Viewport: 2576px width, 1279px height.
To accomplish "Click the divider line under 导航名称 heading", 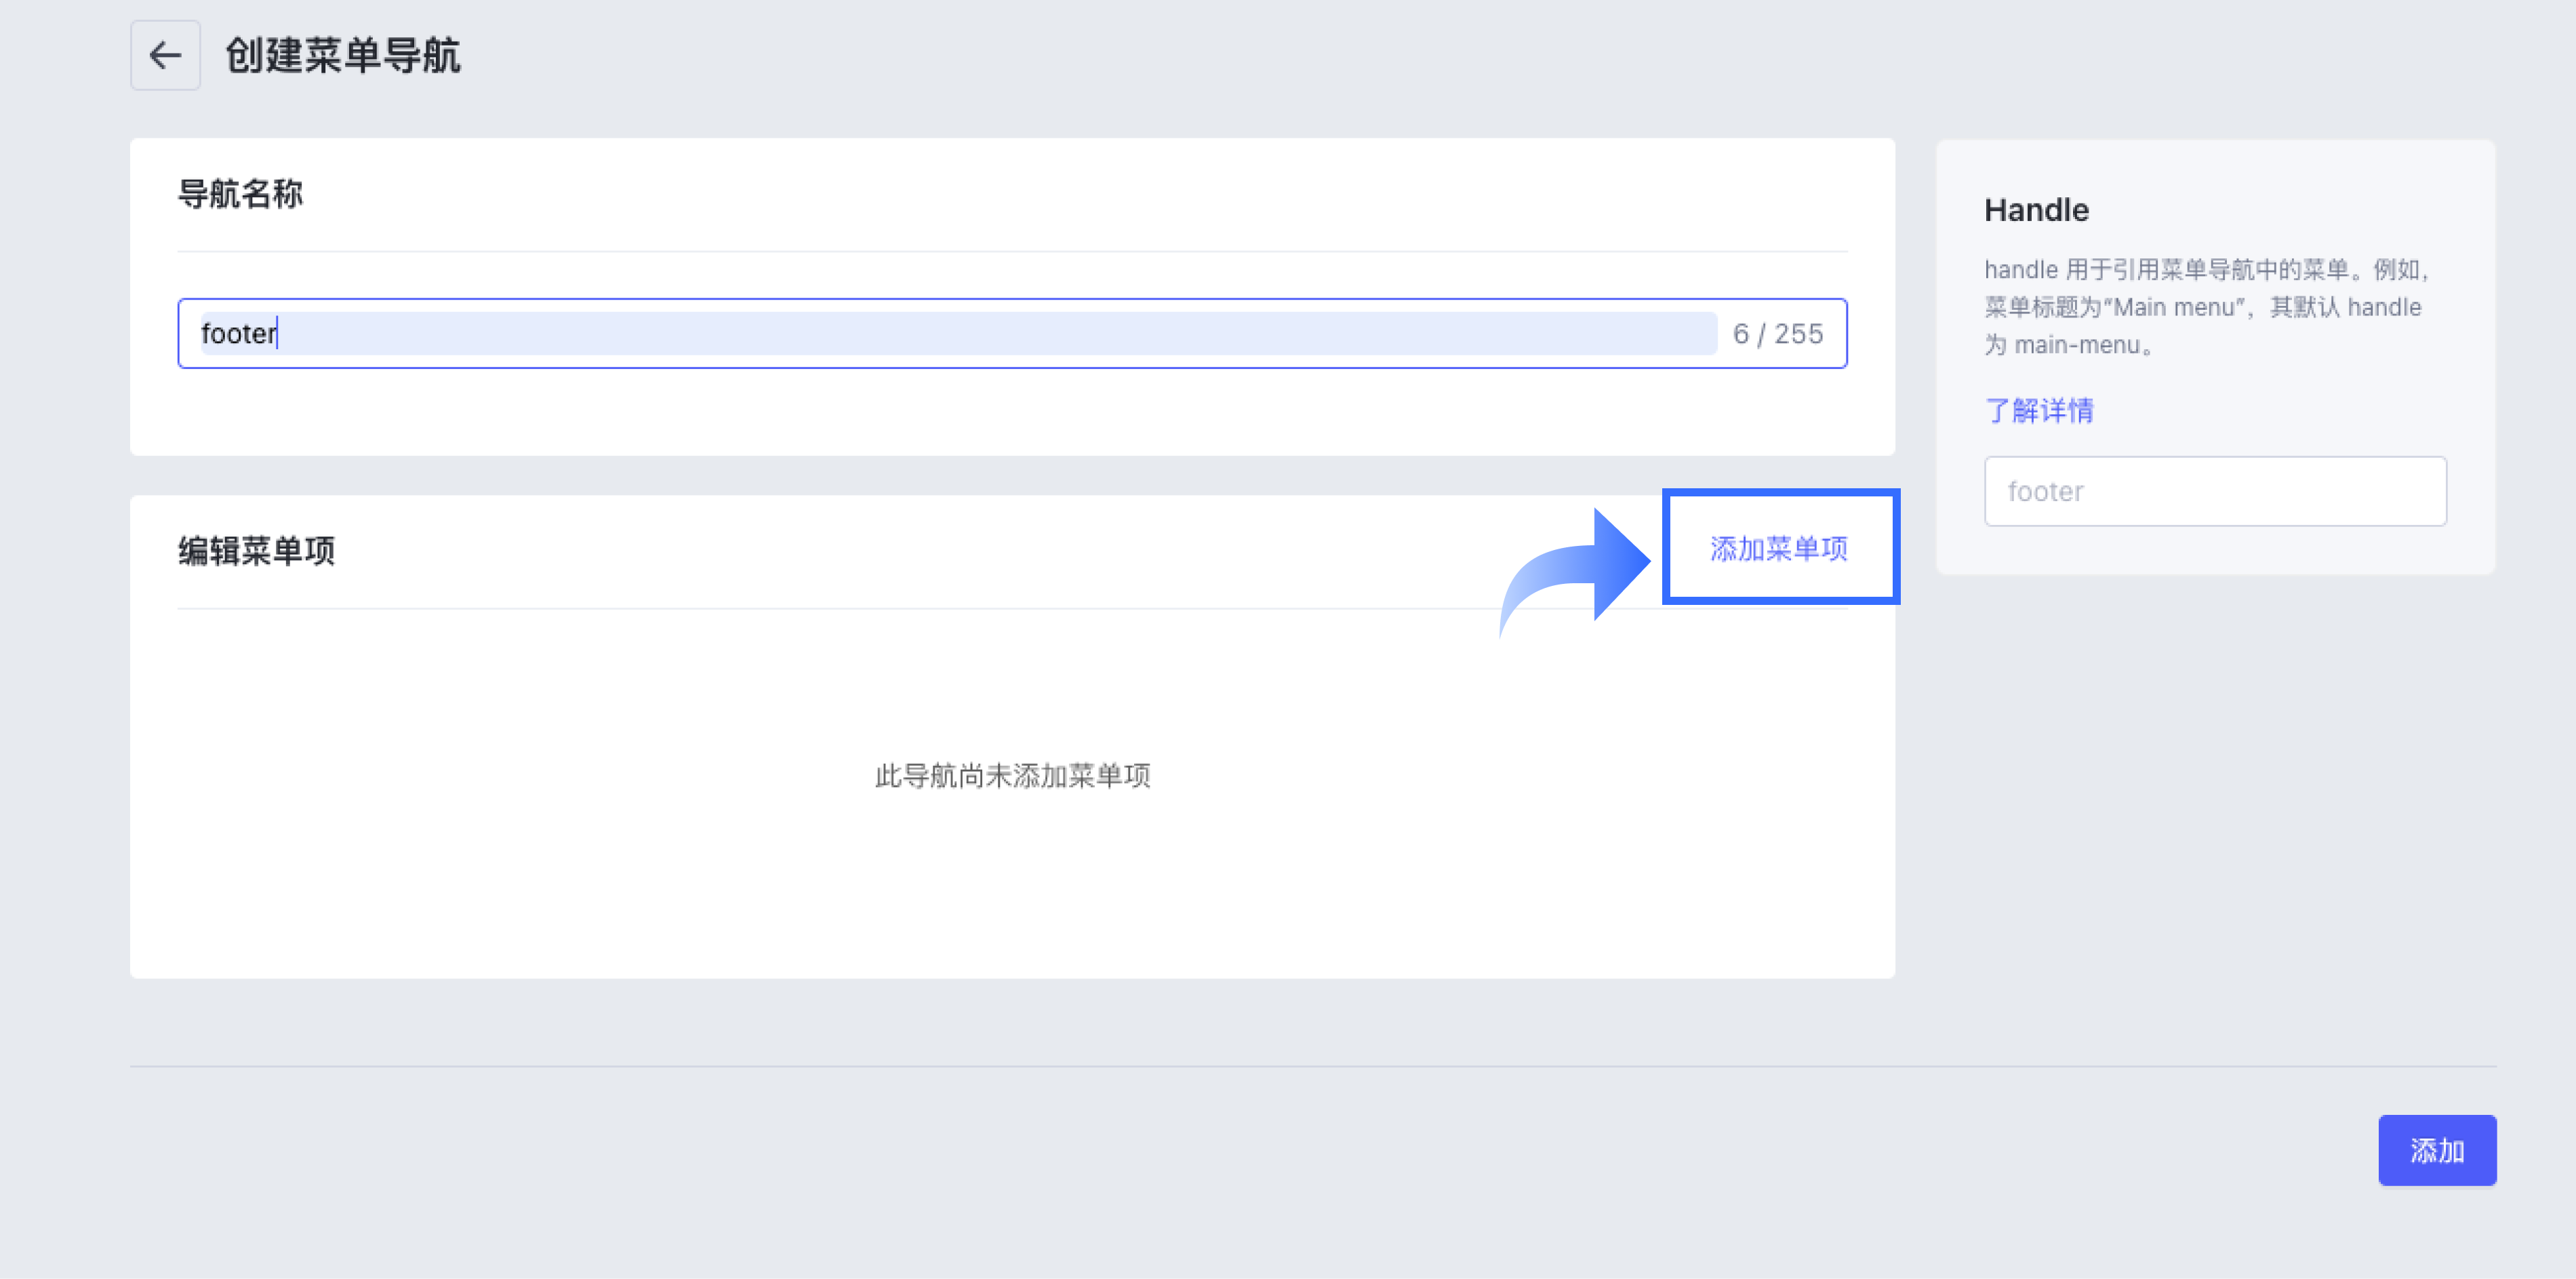I will pyautogui.click(x=1012, y=251).
